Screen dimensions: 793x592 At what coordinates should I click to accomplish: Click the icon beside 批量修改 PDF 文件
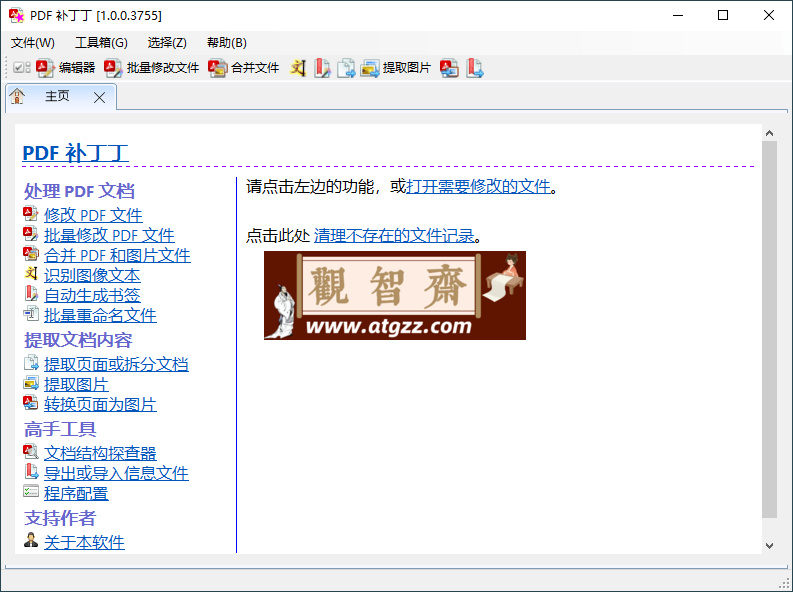[31, 234]
